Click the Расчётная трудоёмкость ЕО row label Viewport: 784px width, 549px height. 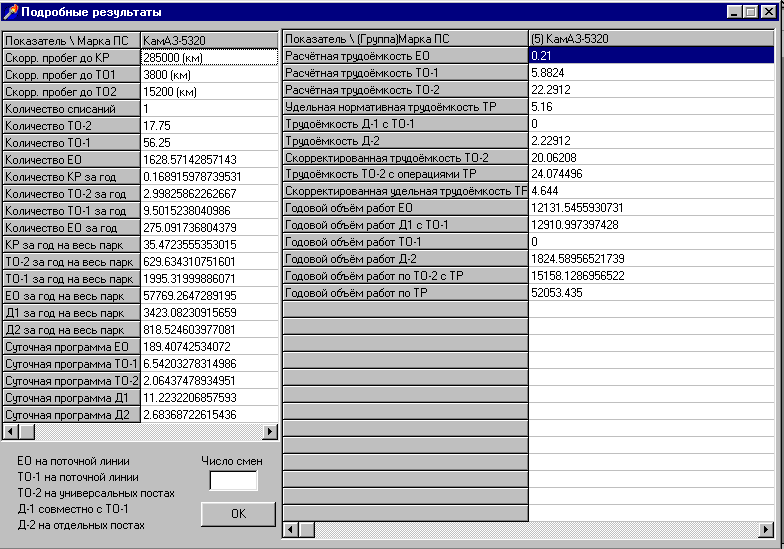pyautogui.click(x=406, y=56)
